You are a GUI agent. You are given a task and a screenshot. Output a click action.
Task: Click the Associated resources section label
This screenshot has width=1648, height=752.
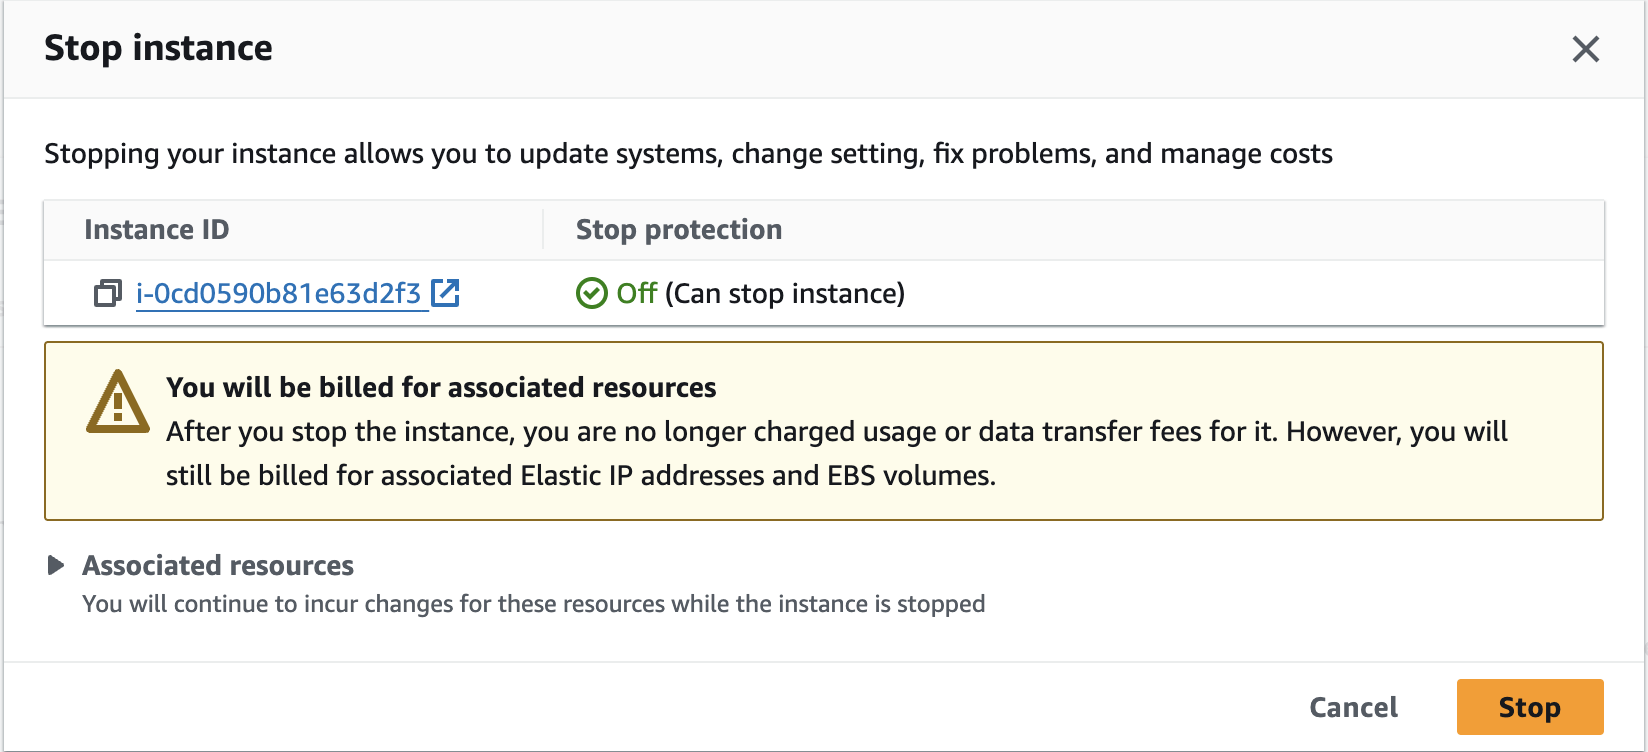(x=218, y=566)
